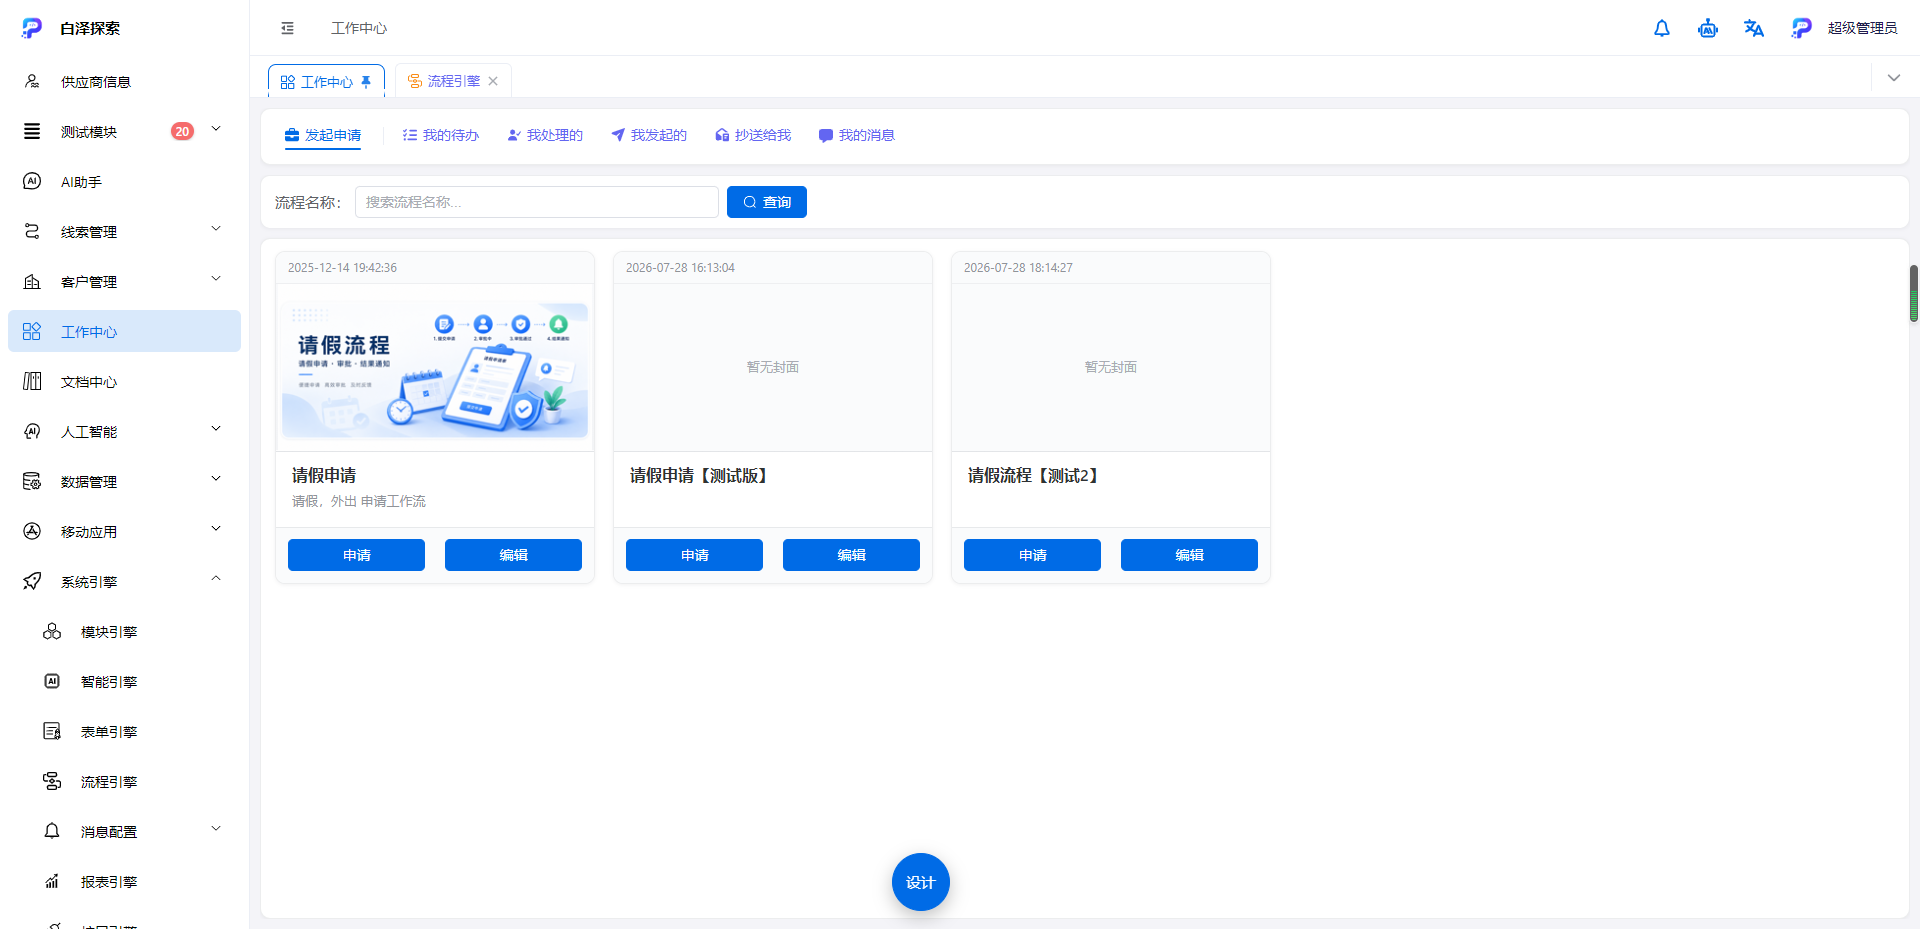1920x929 pixels.
Task: Click the 模块引擎 icon in sidebar
Action: point(52,631)
